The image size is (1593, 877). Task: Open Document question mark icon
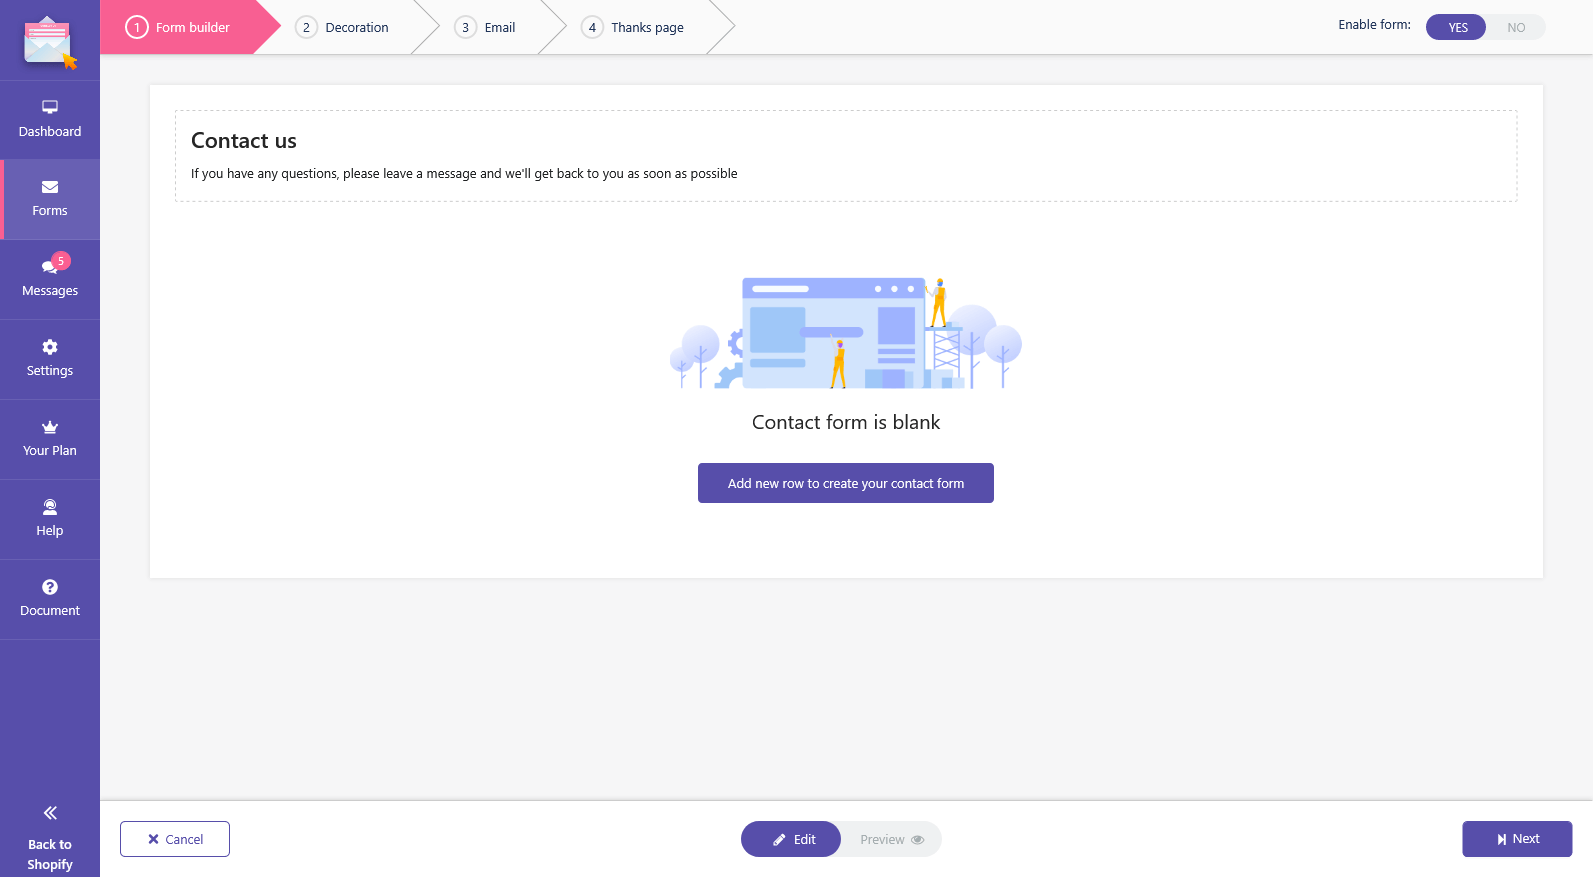(x=50, y=587)
